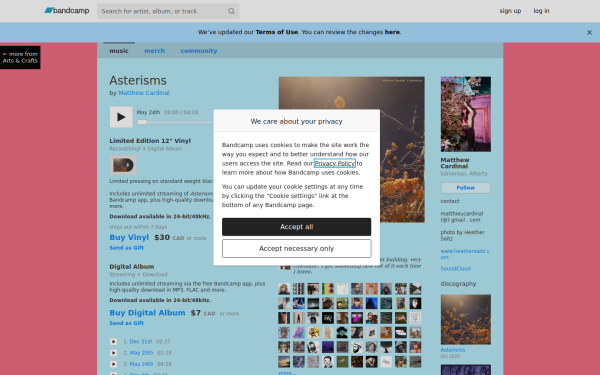Image resolution: width=600 pixels, height=375 pixels.
Task: Open the merch tab
Action: (x=154, y=51)
